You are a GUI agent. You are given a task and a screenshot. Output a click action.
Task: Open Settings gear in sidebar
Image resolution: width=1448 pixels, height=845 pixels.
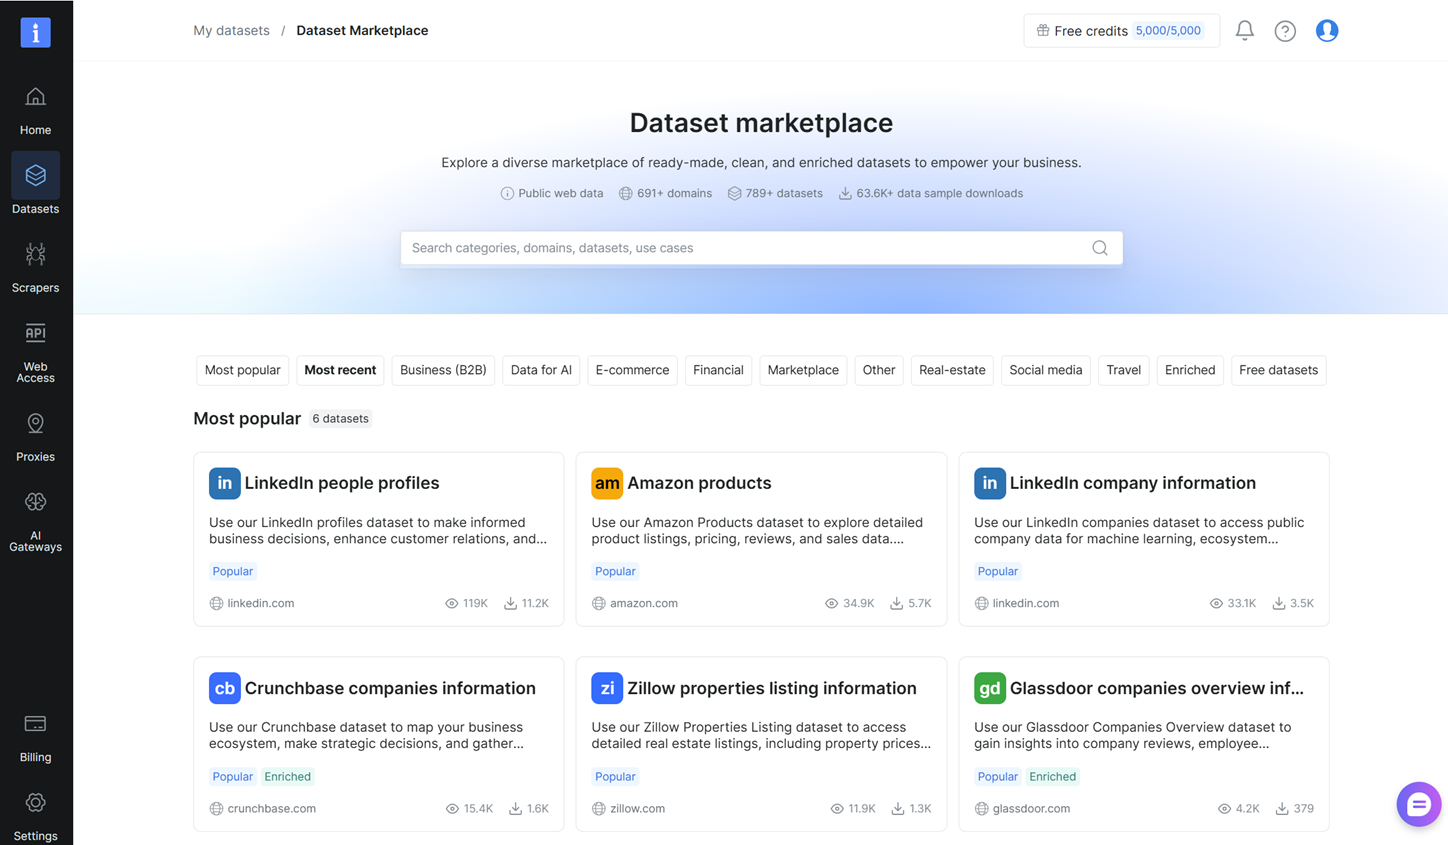(x=35, y=816)
